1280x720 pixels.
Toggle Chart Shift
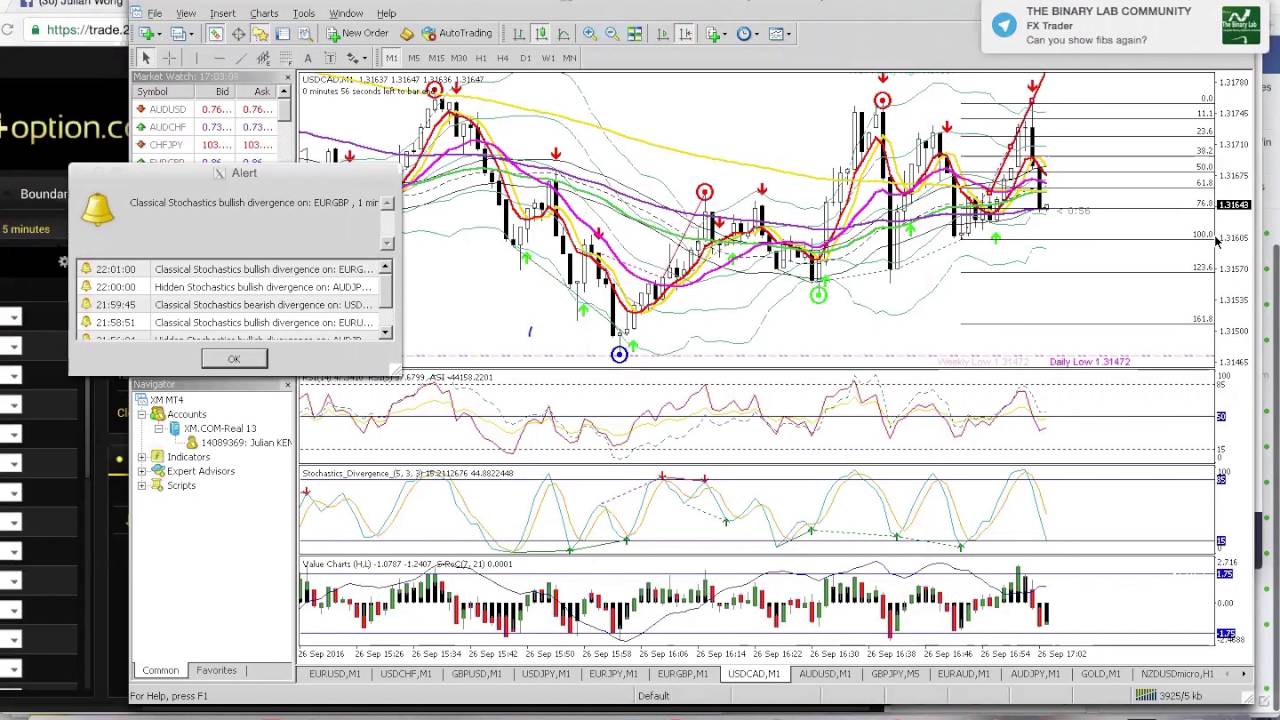point(686,34)
